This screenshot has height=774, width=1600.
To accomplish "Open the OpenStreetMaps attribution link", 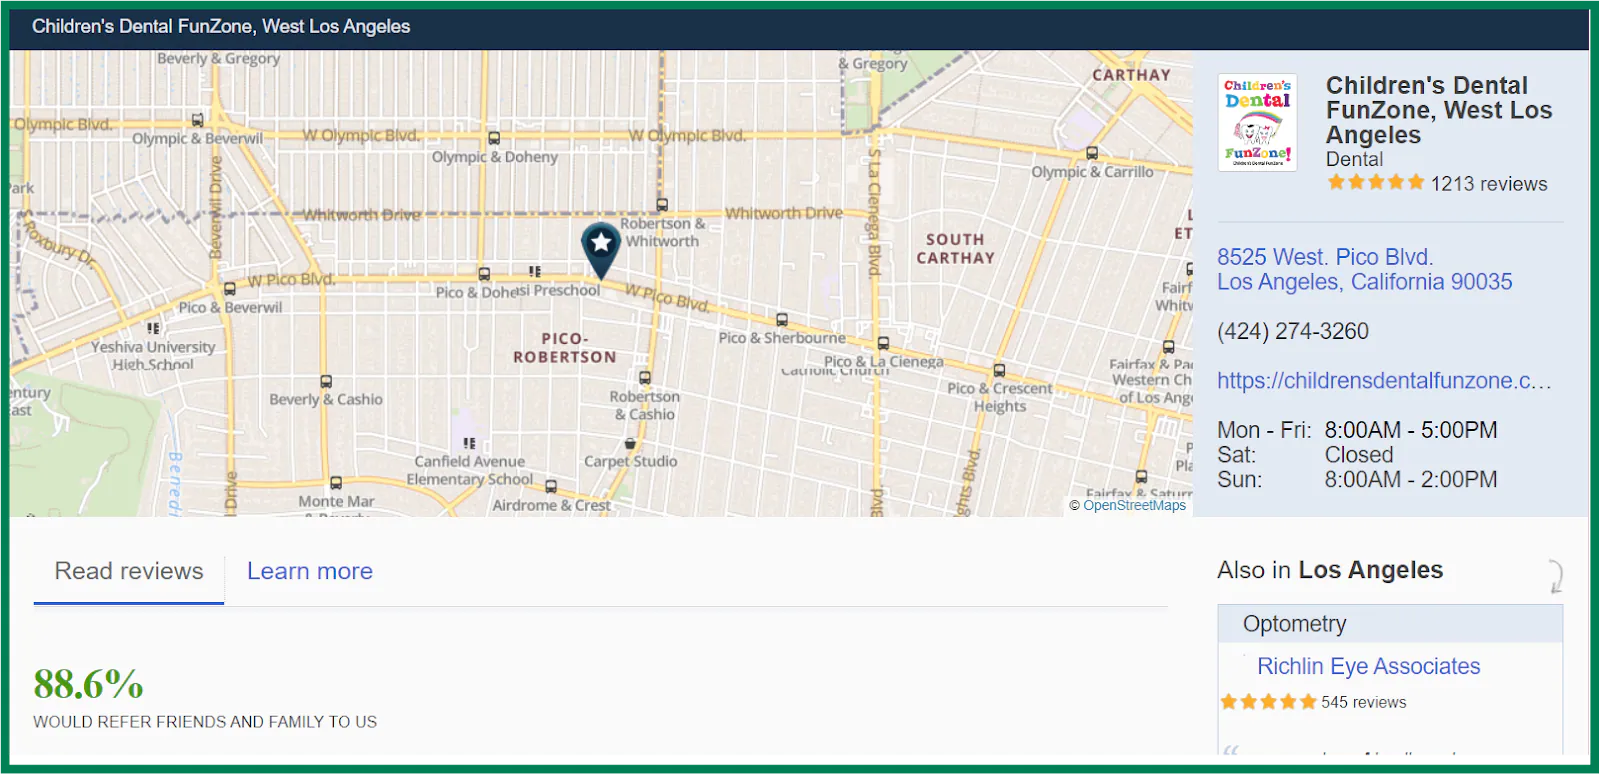I will click(1134, 505).
